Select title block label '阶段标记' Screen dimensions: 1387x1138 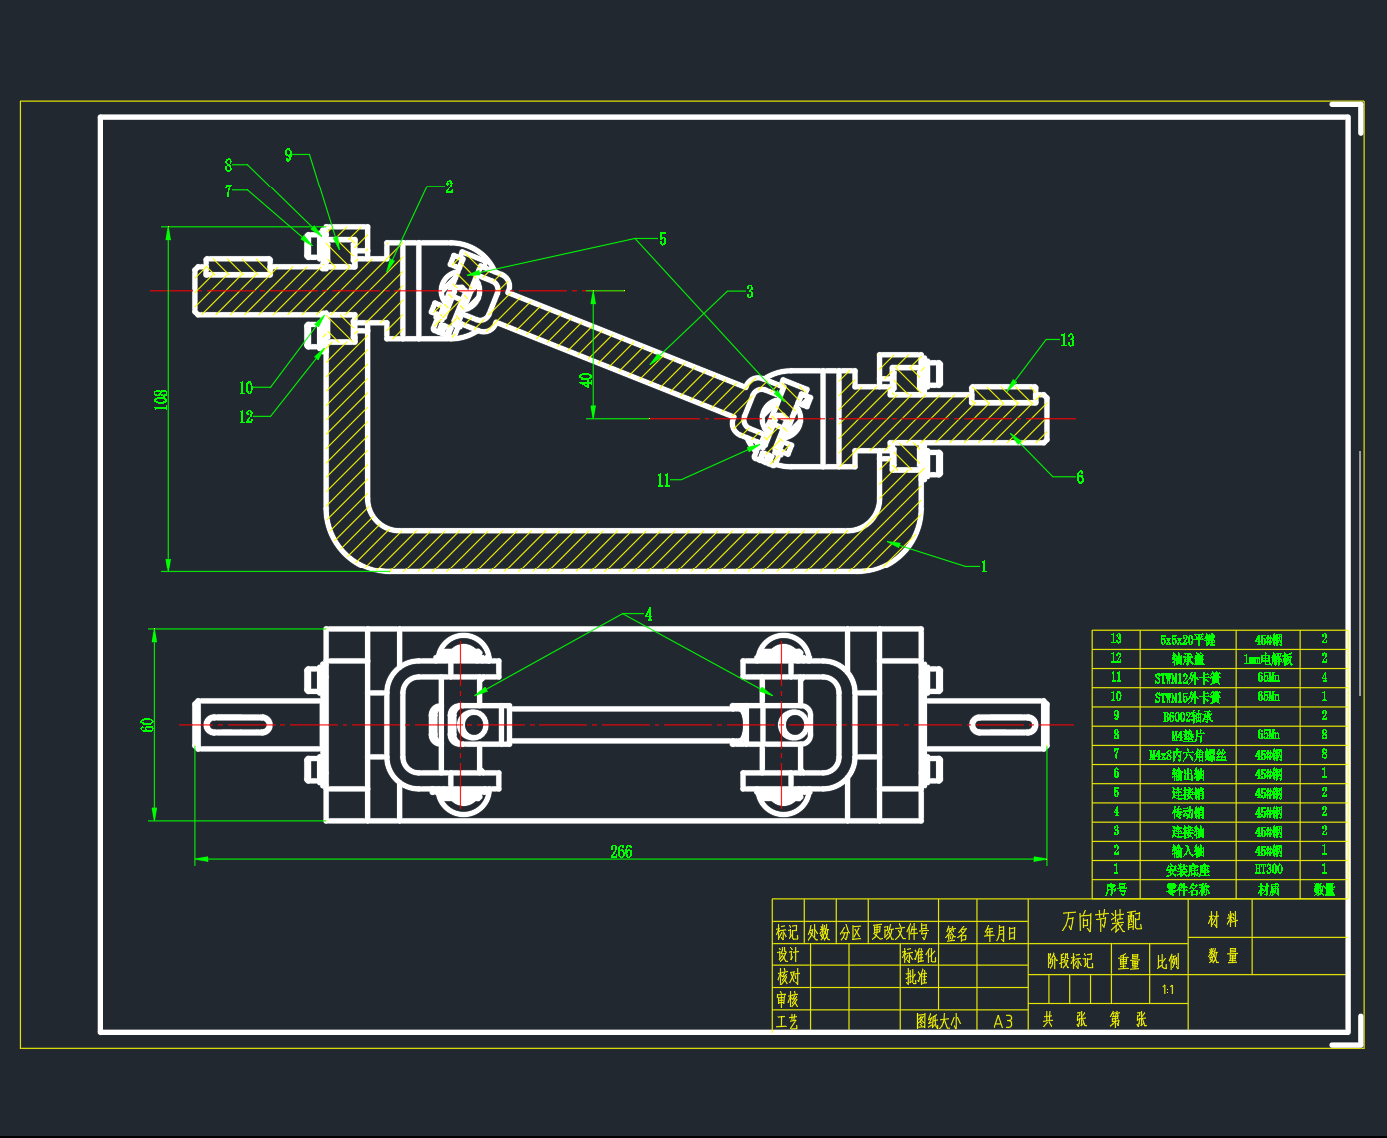point(1070,961)
